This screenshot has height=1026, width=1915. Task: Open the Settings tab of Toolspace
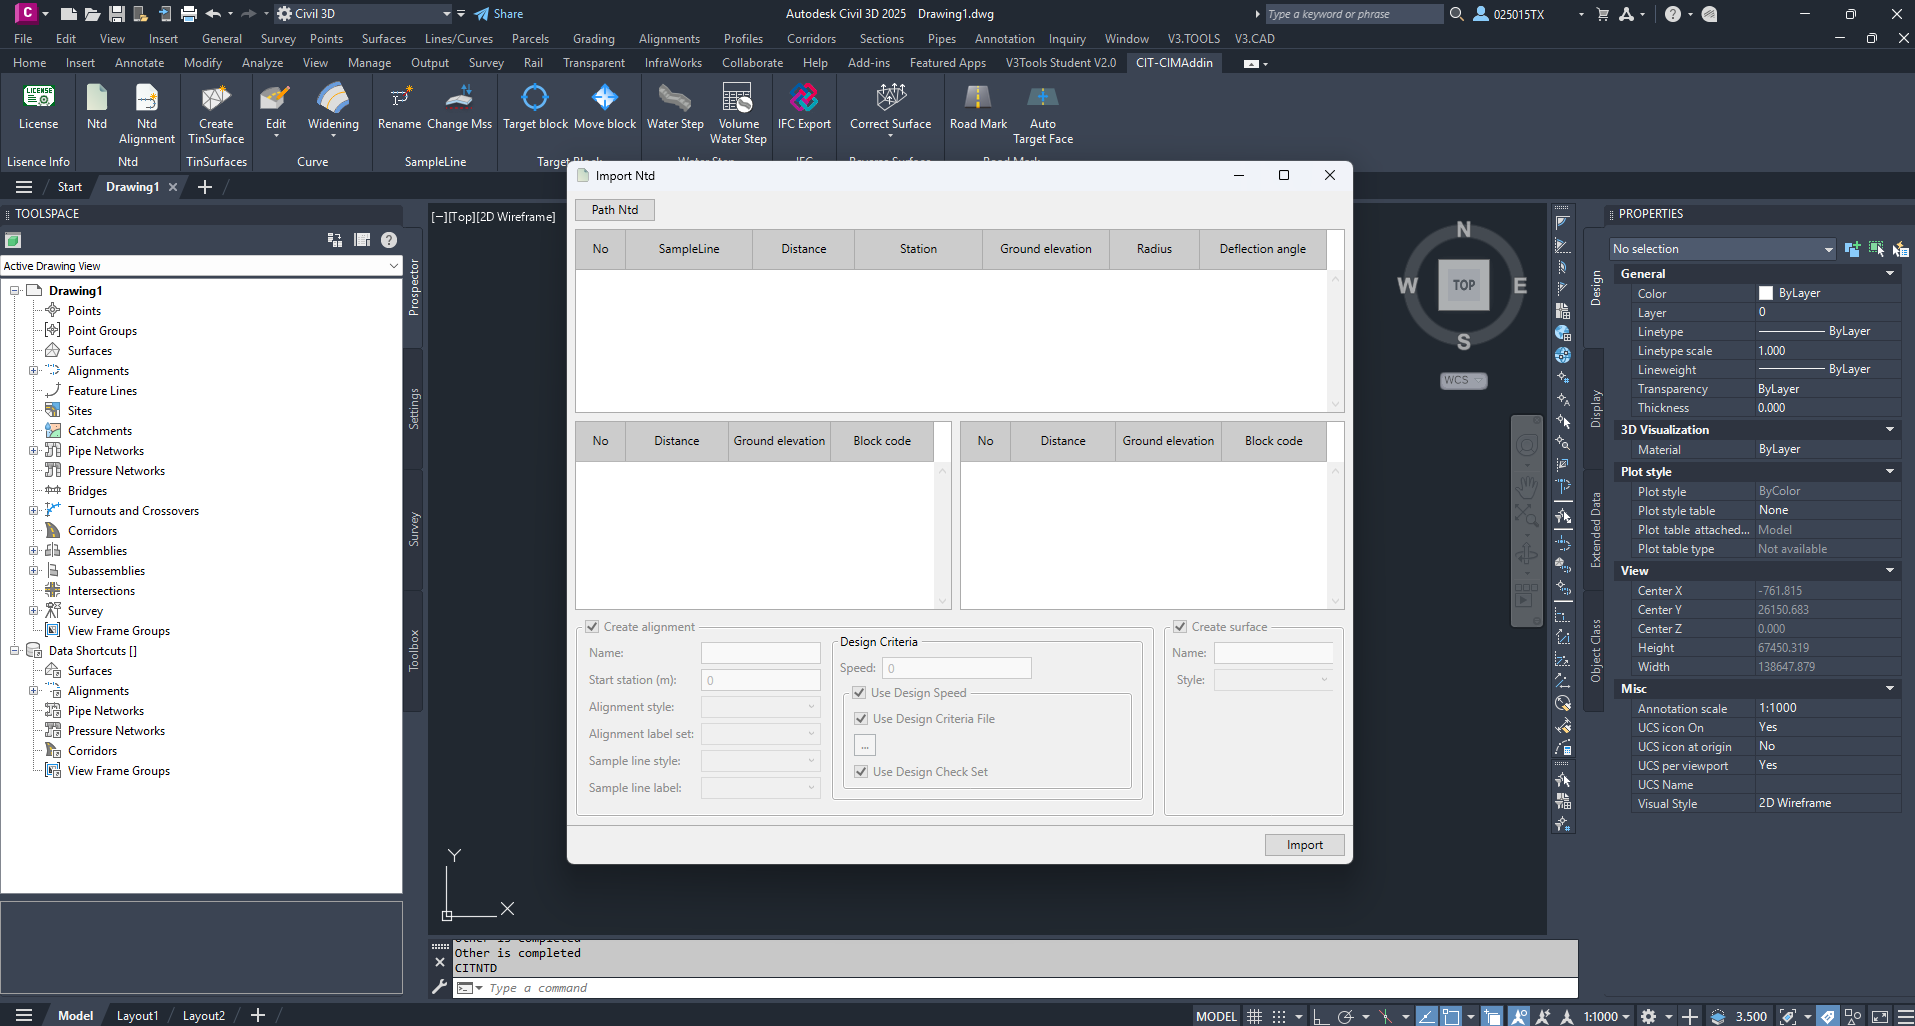pyautogui.click(x=413, y=409)
